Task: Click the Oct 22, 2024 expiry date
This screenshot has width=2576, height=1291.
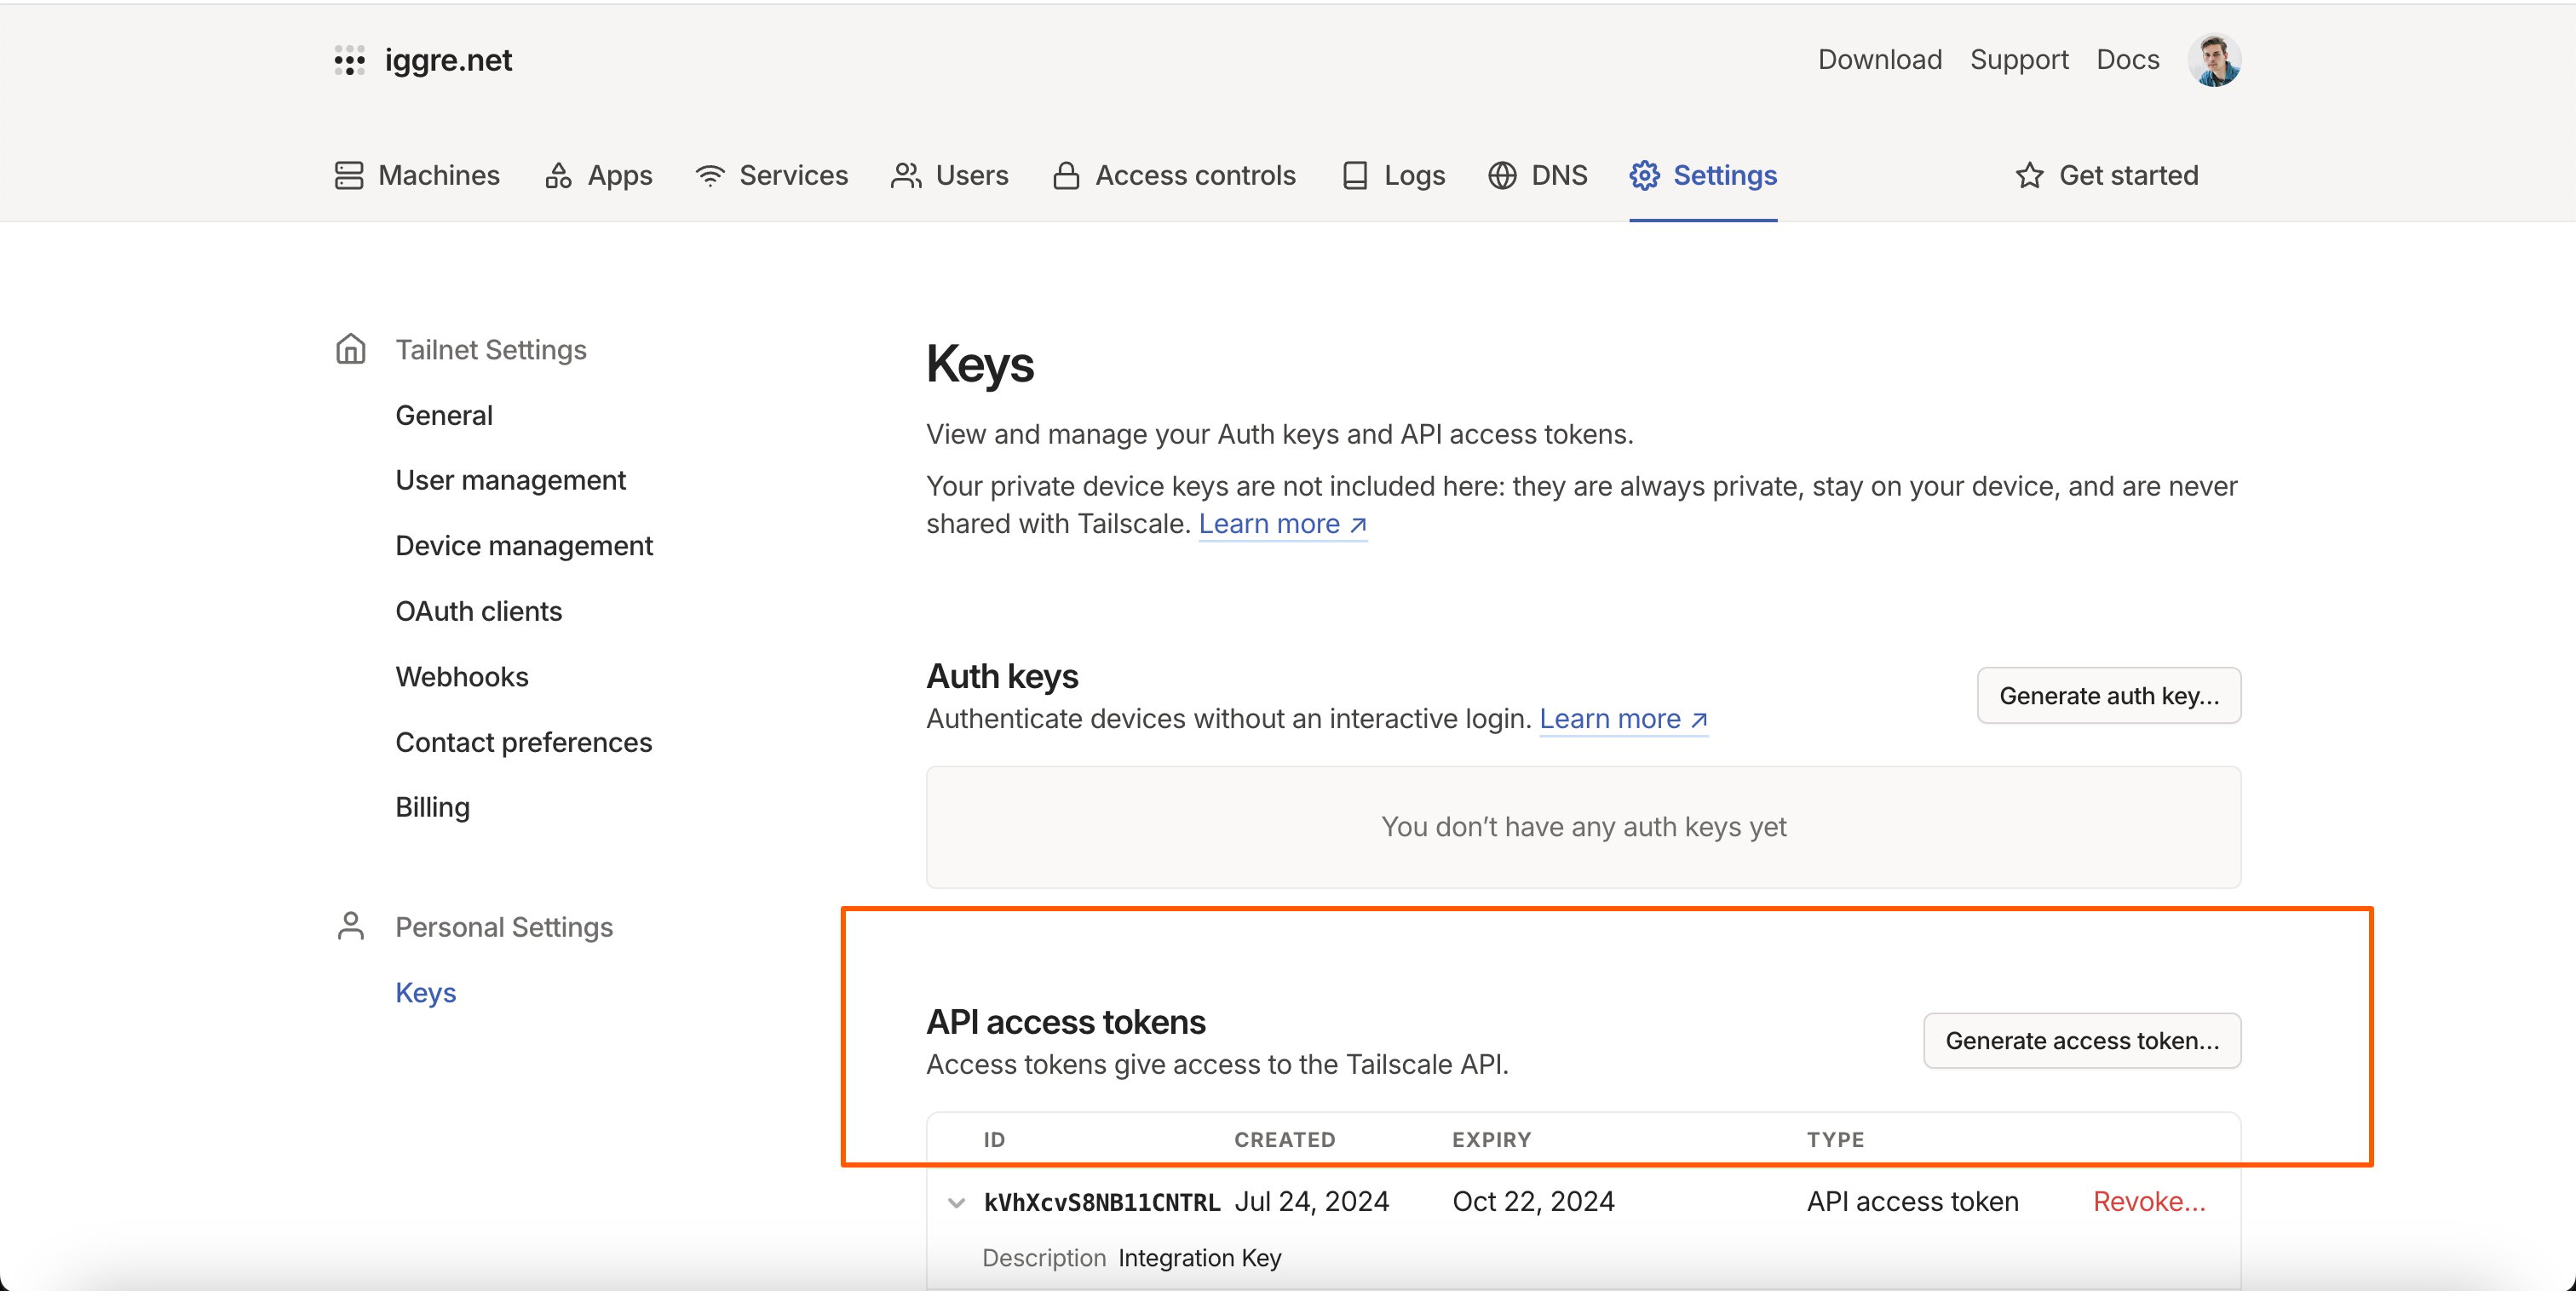Action: tap(1533, 1201)
